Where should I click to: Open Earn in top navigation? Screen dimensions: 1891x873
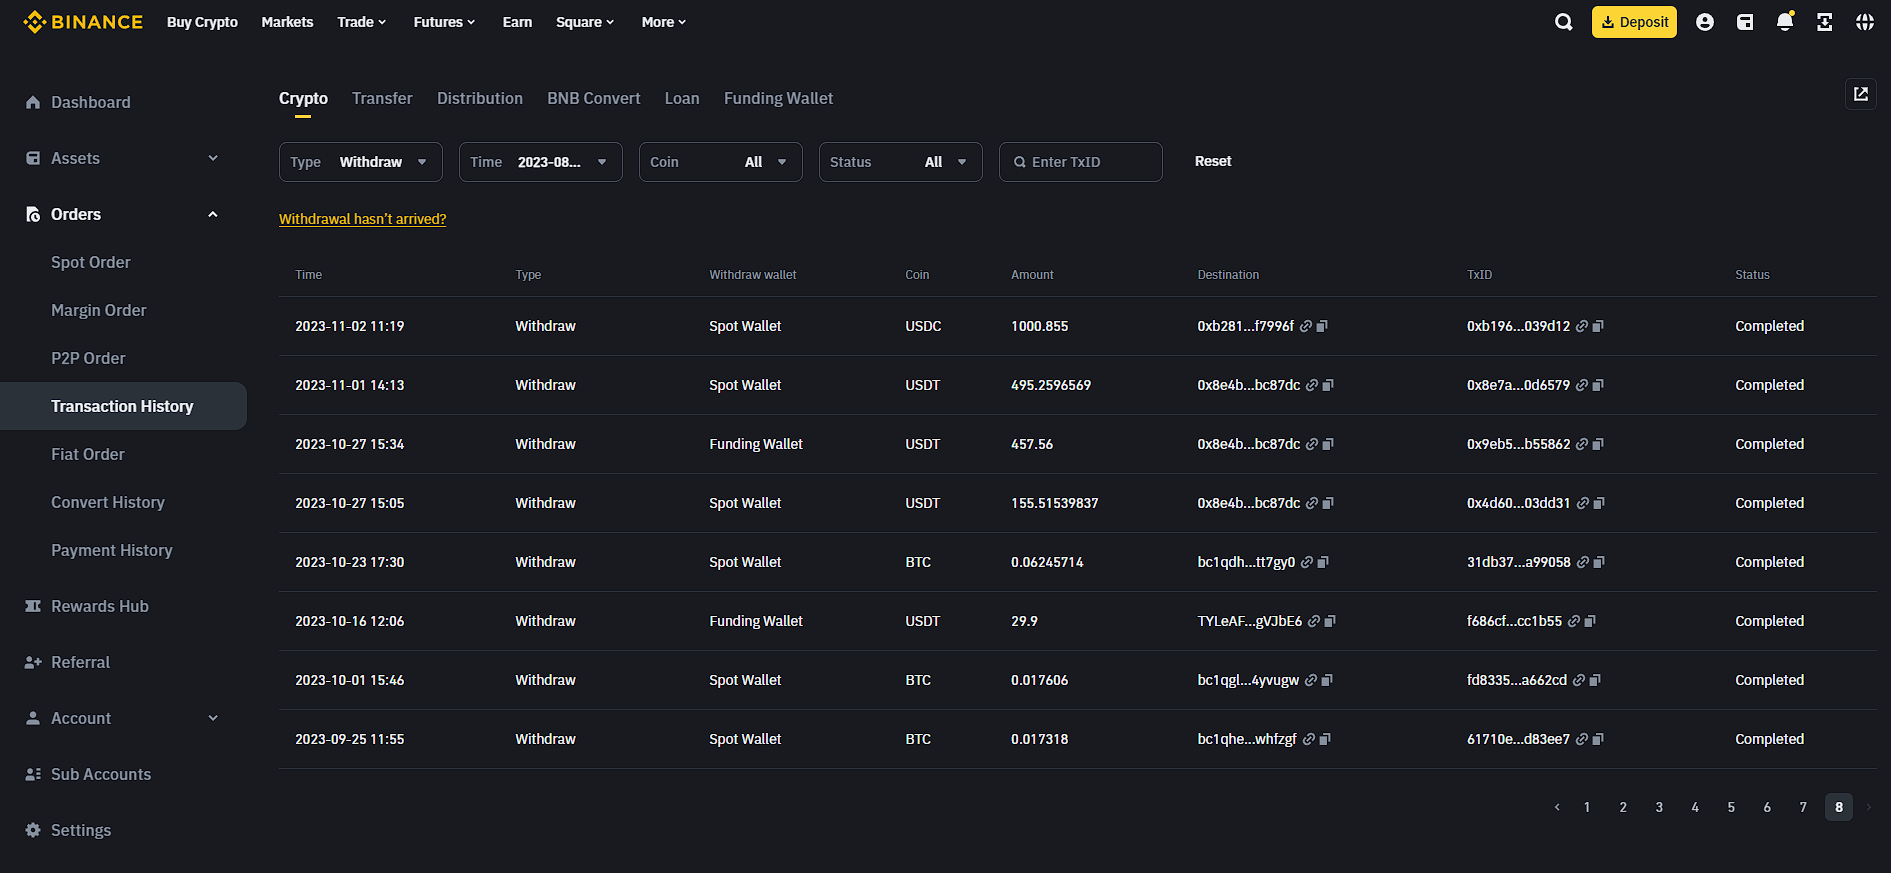point(517,22)
